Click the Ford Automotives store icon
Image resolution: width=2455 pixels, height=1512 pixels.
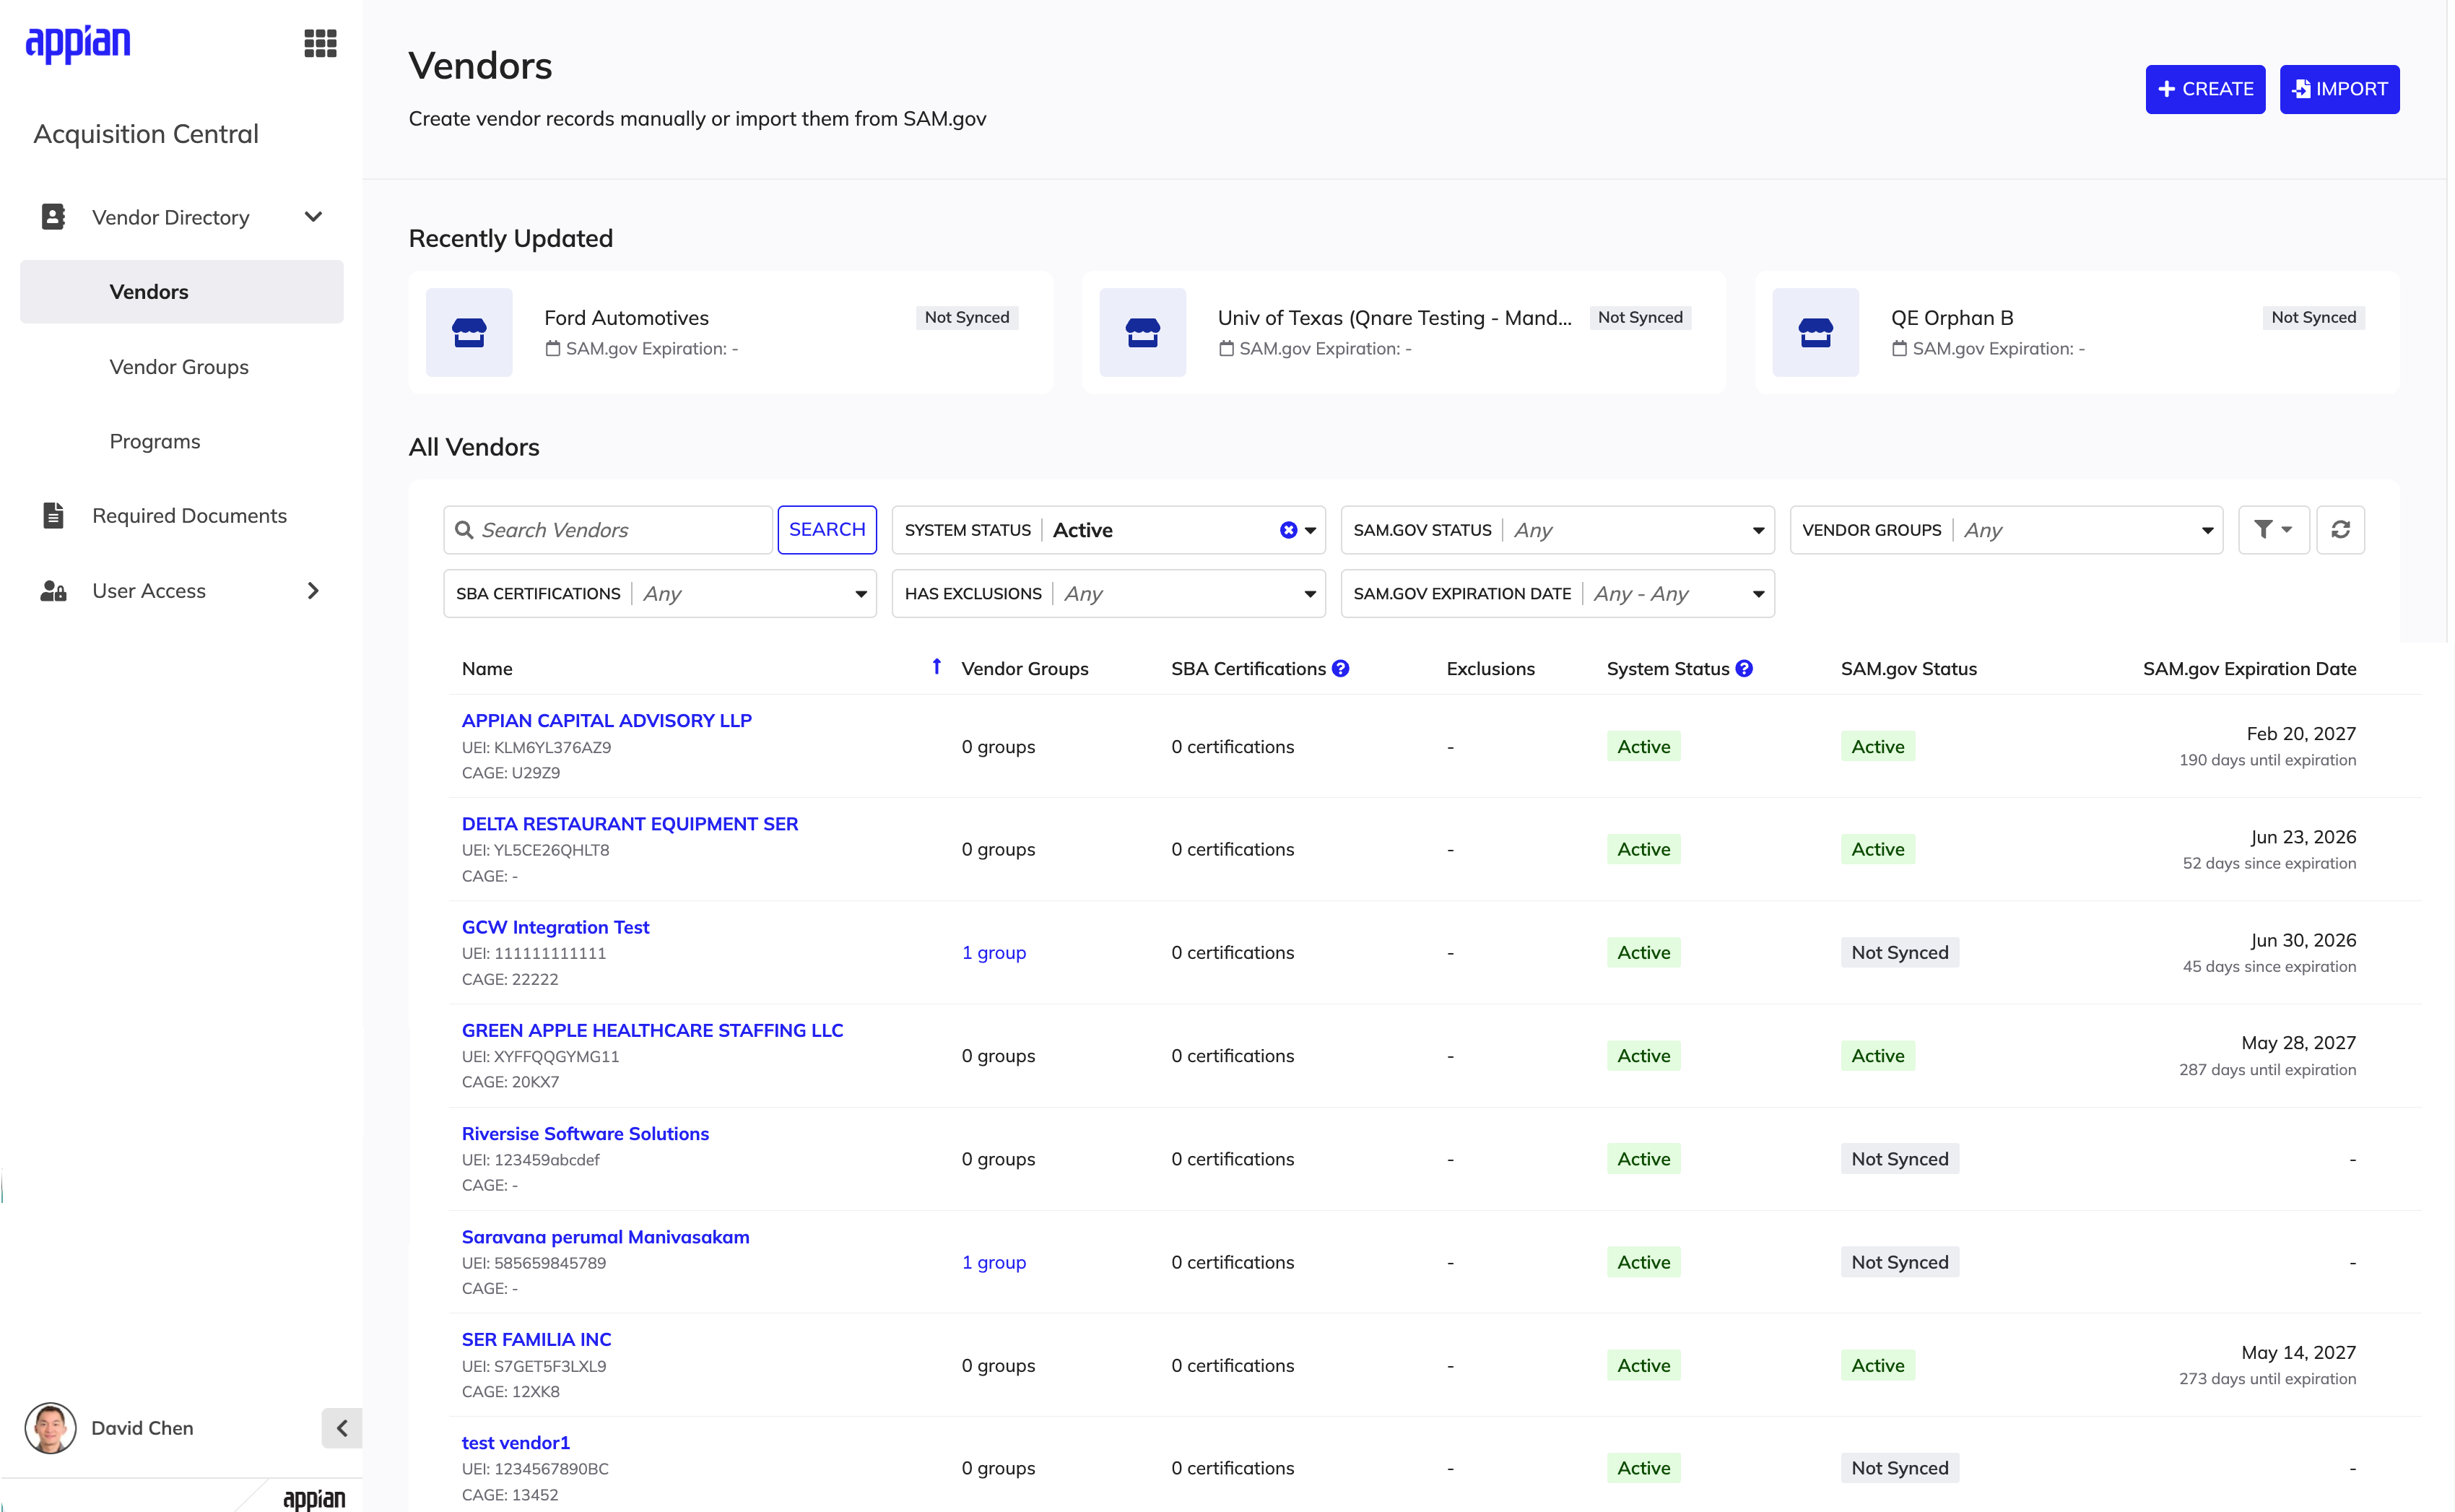click(x=469, y=333)
